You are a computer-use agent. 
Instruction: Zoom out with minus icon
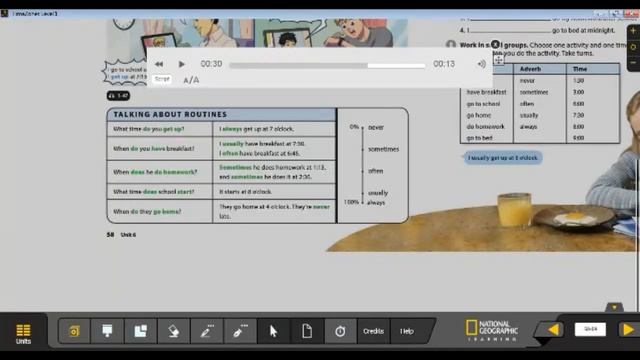click(633, 62)
